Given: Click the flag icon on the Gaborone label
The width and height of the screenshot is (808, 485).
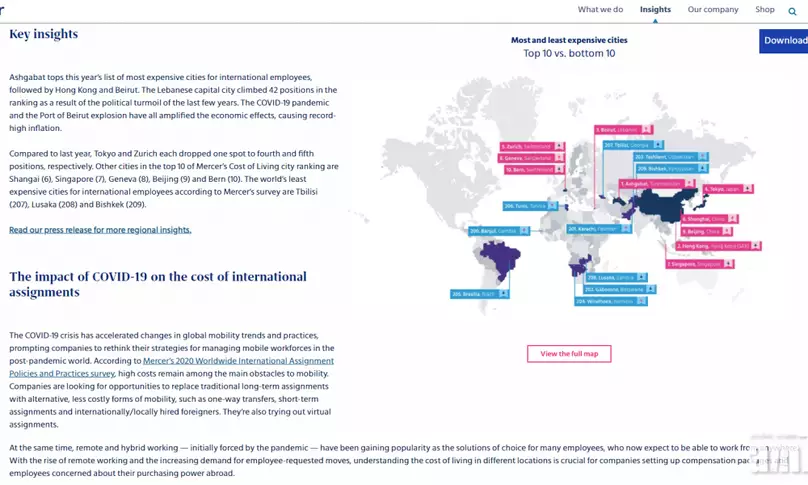Looking at the screenshot, I should point(650,289).
